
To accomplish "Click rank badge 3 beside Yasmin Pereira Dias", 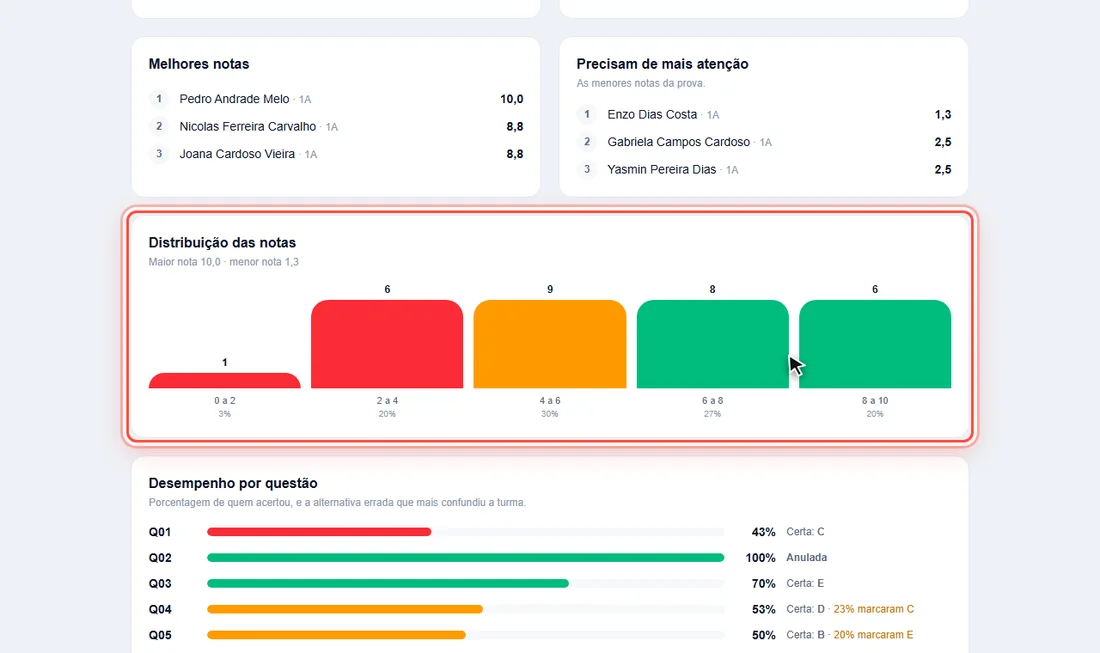I will coord(586,169).
